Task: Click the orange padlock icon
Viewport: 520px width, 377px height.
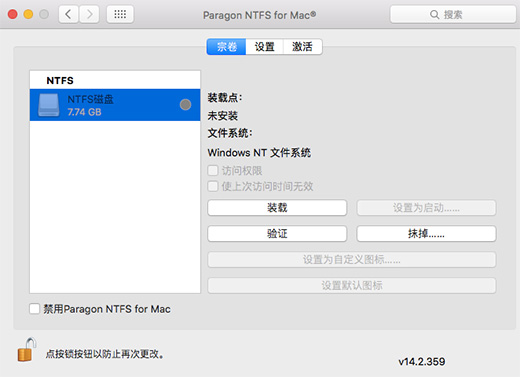Action: point(26,350)
